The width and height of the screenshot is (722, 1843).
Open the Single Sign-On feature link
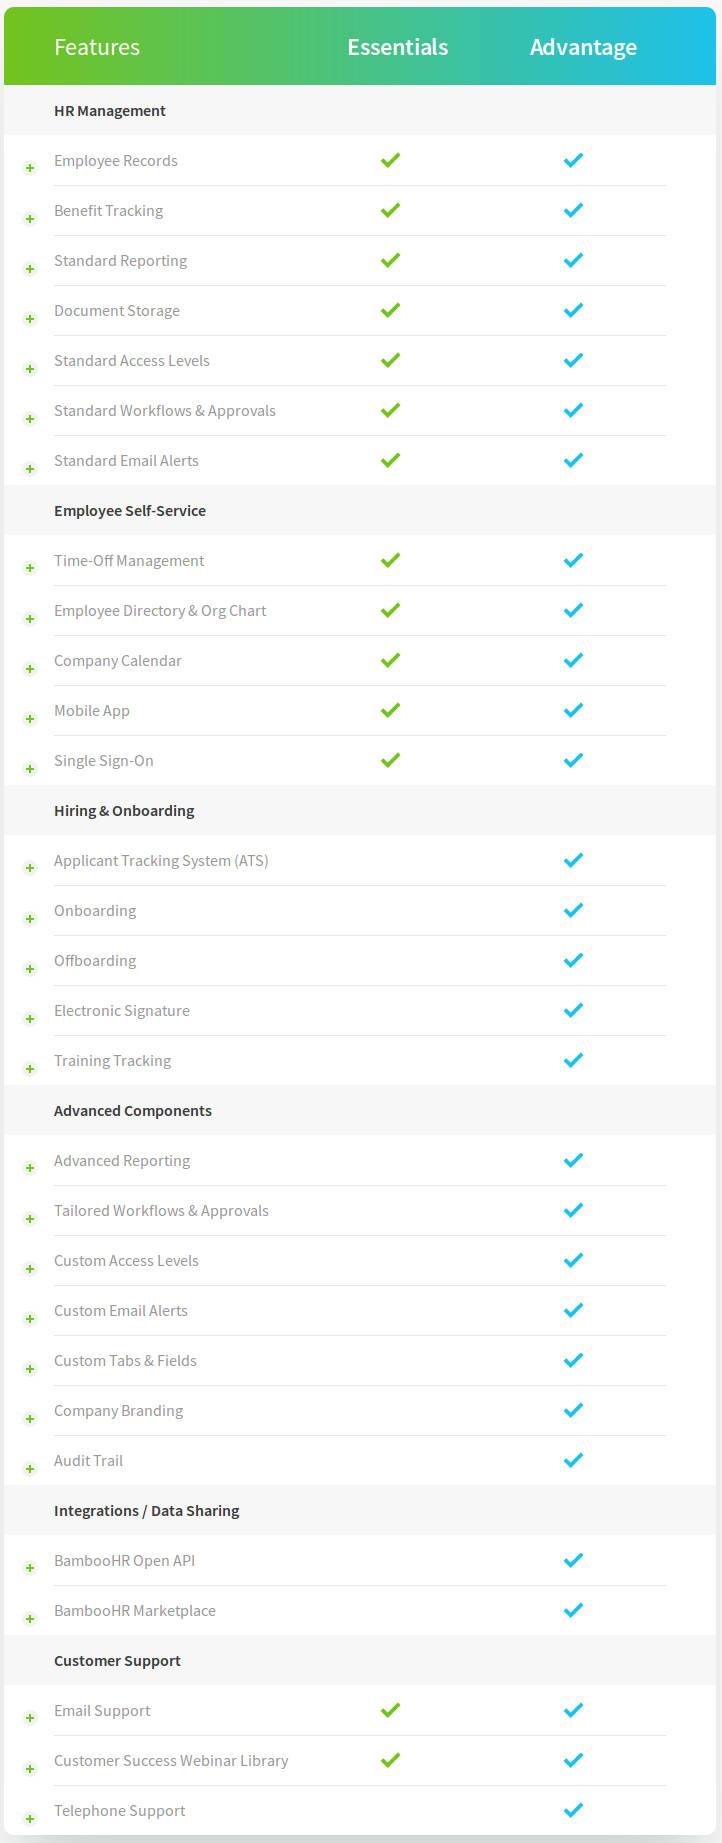click(x=104, y=760)
